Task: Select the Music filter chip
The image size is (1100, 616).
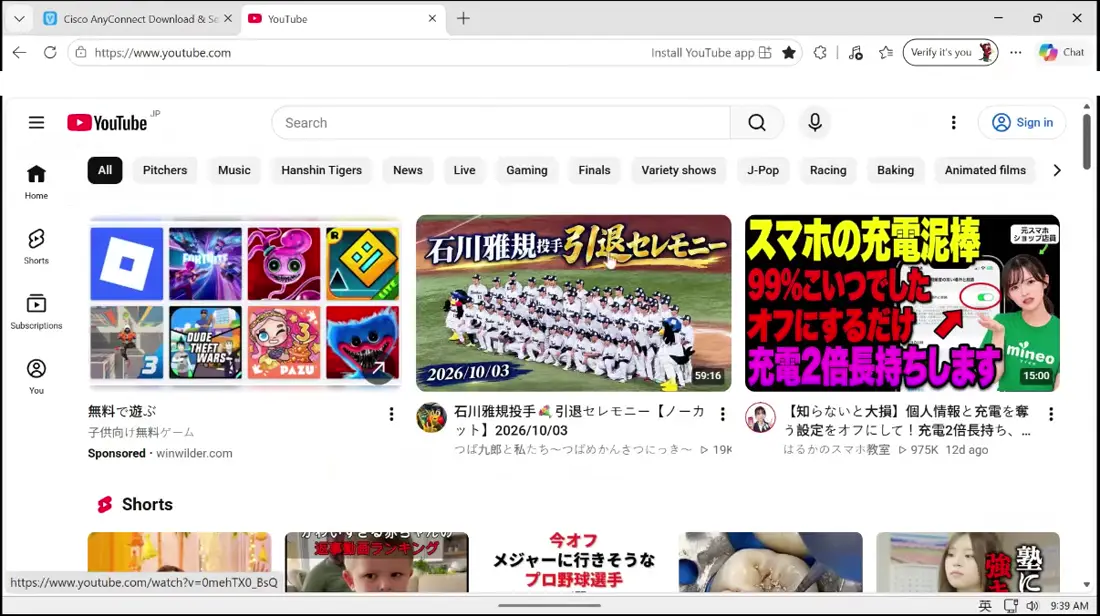Action: click(234, 170)
